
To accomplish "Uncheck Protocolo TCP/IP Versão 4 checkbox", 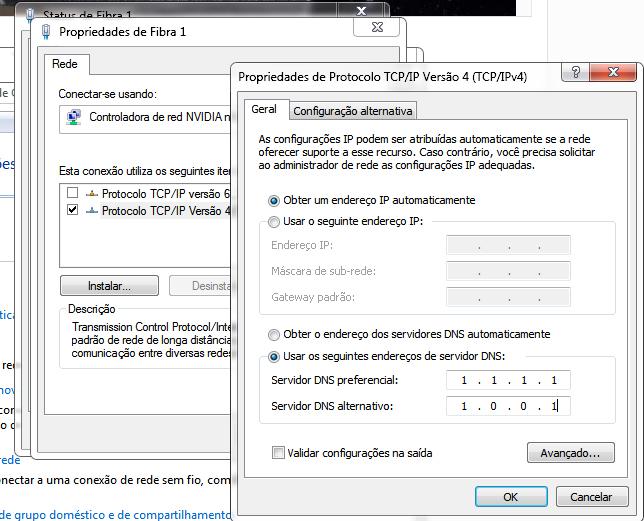I will coord(72,210).
